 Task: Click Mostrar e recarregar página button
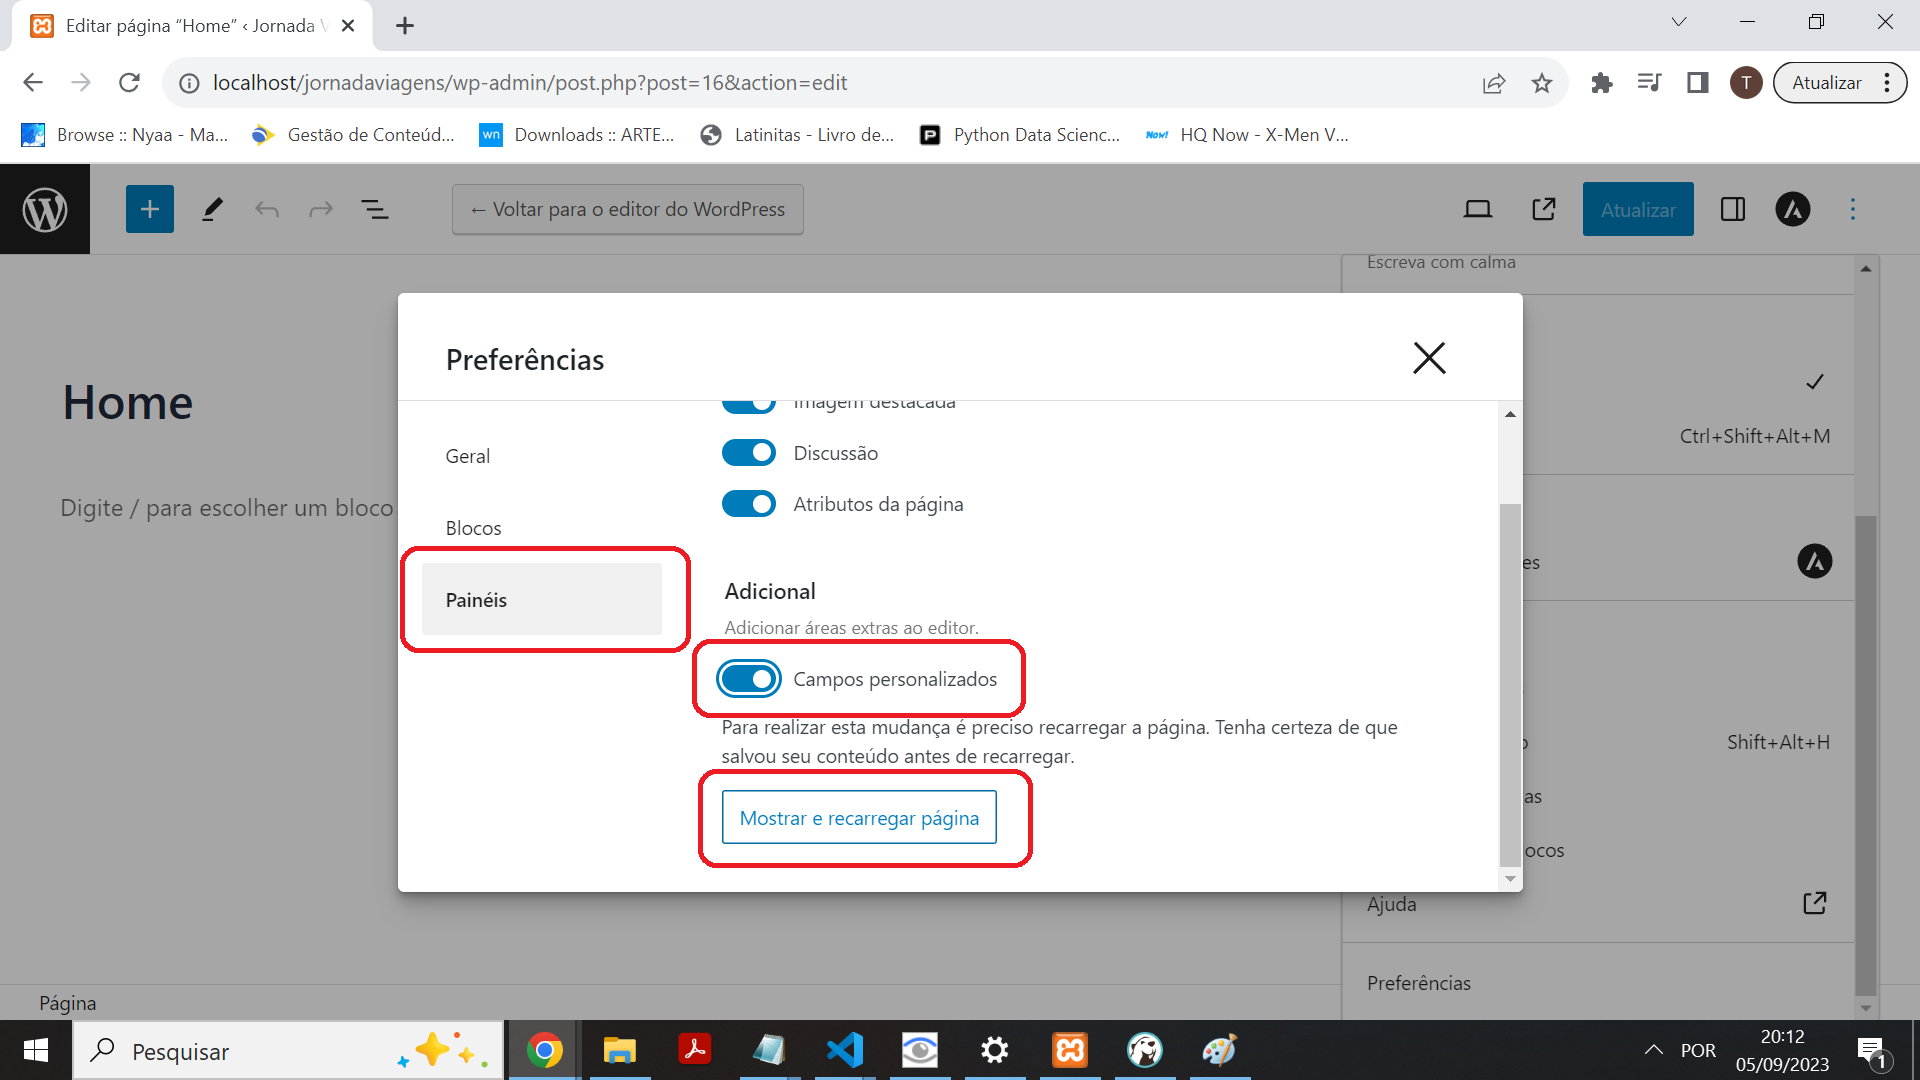click(x=858, y=818)
